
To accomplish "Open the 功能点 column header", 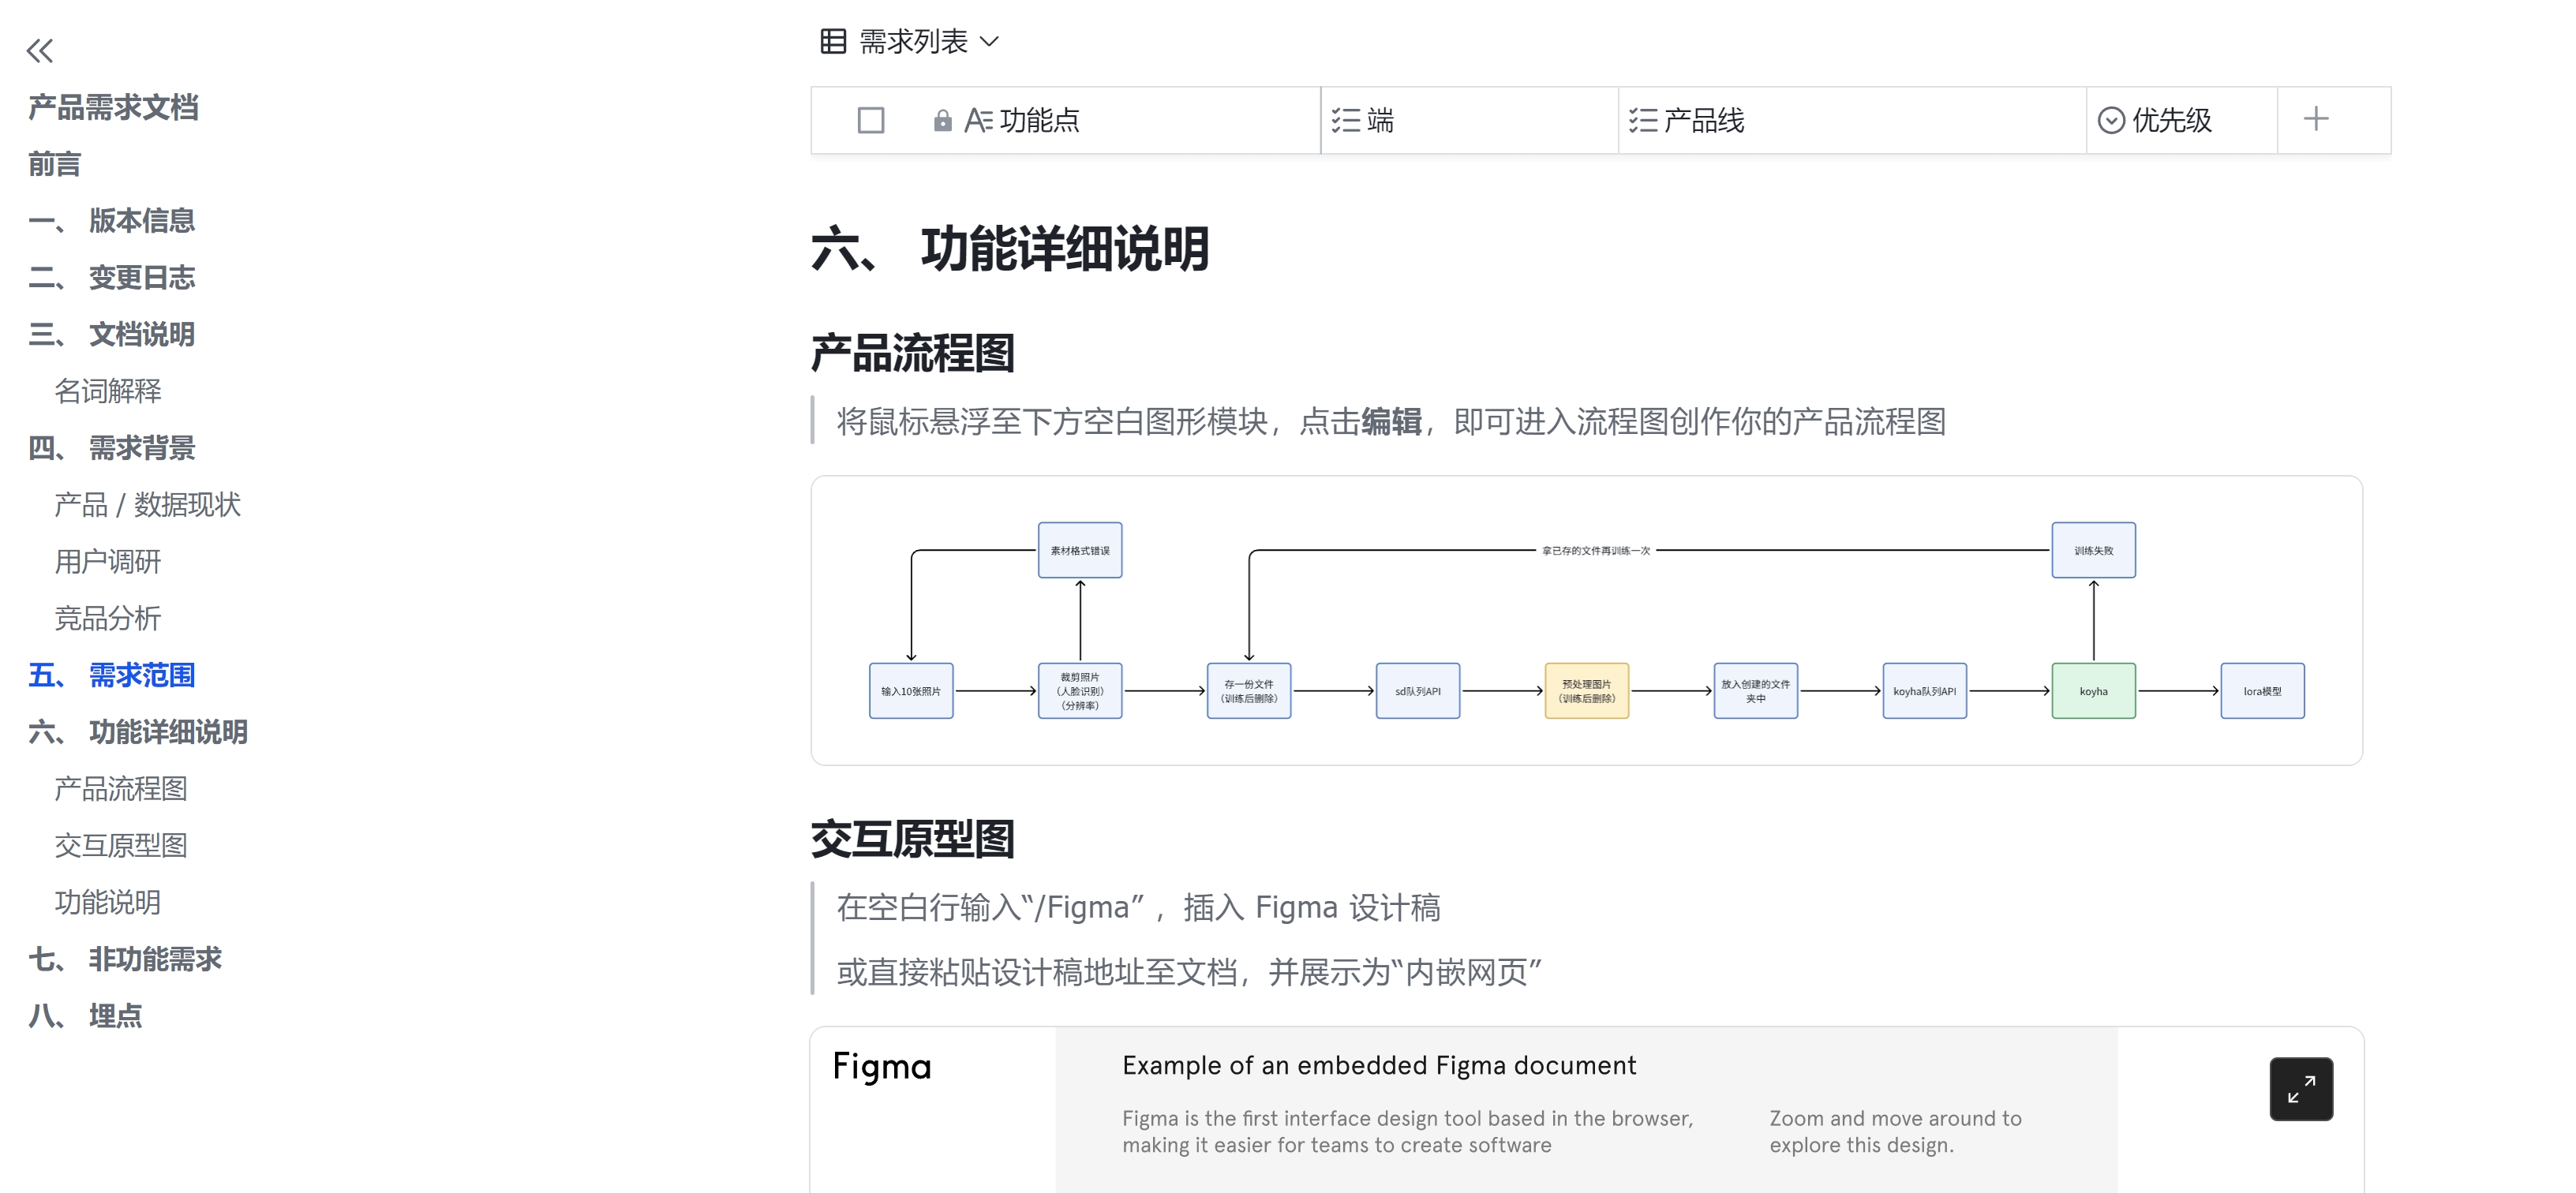I will tap(1065, 120).
